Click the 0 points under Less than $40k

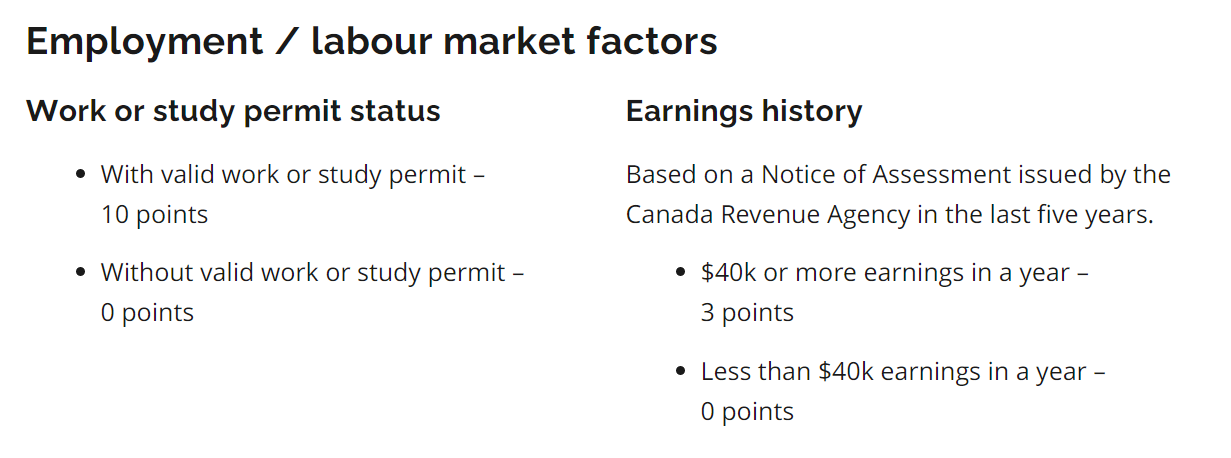747,411
